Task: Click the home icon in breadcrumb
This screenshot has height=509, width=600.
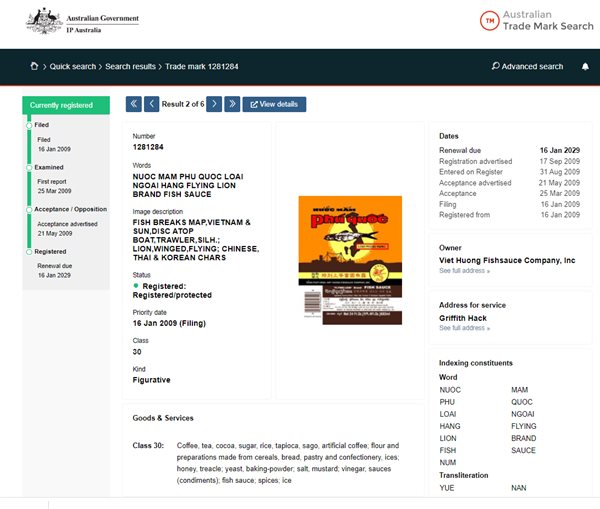Action: (x=33, y=67)
